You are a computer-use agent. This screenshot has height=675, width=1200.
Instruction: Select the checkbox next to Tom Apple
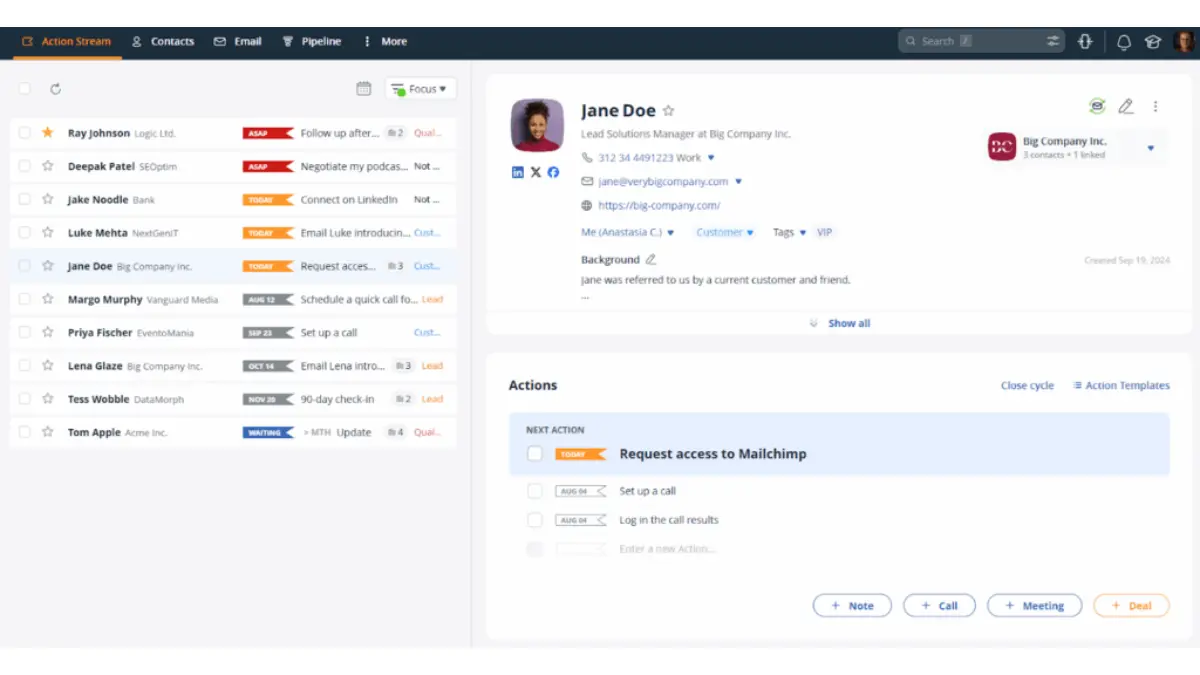point(24,432)
